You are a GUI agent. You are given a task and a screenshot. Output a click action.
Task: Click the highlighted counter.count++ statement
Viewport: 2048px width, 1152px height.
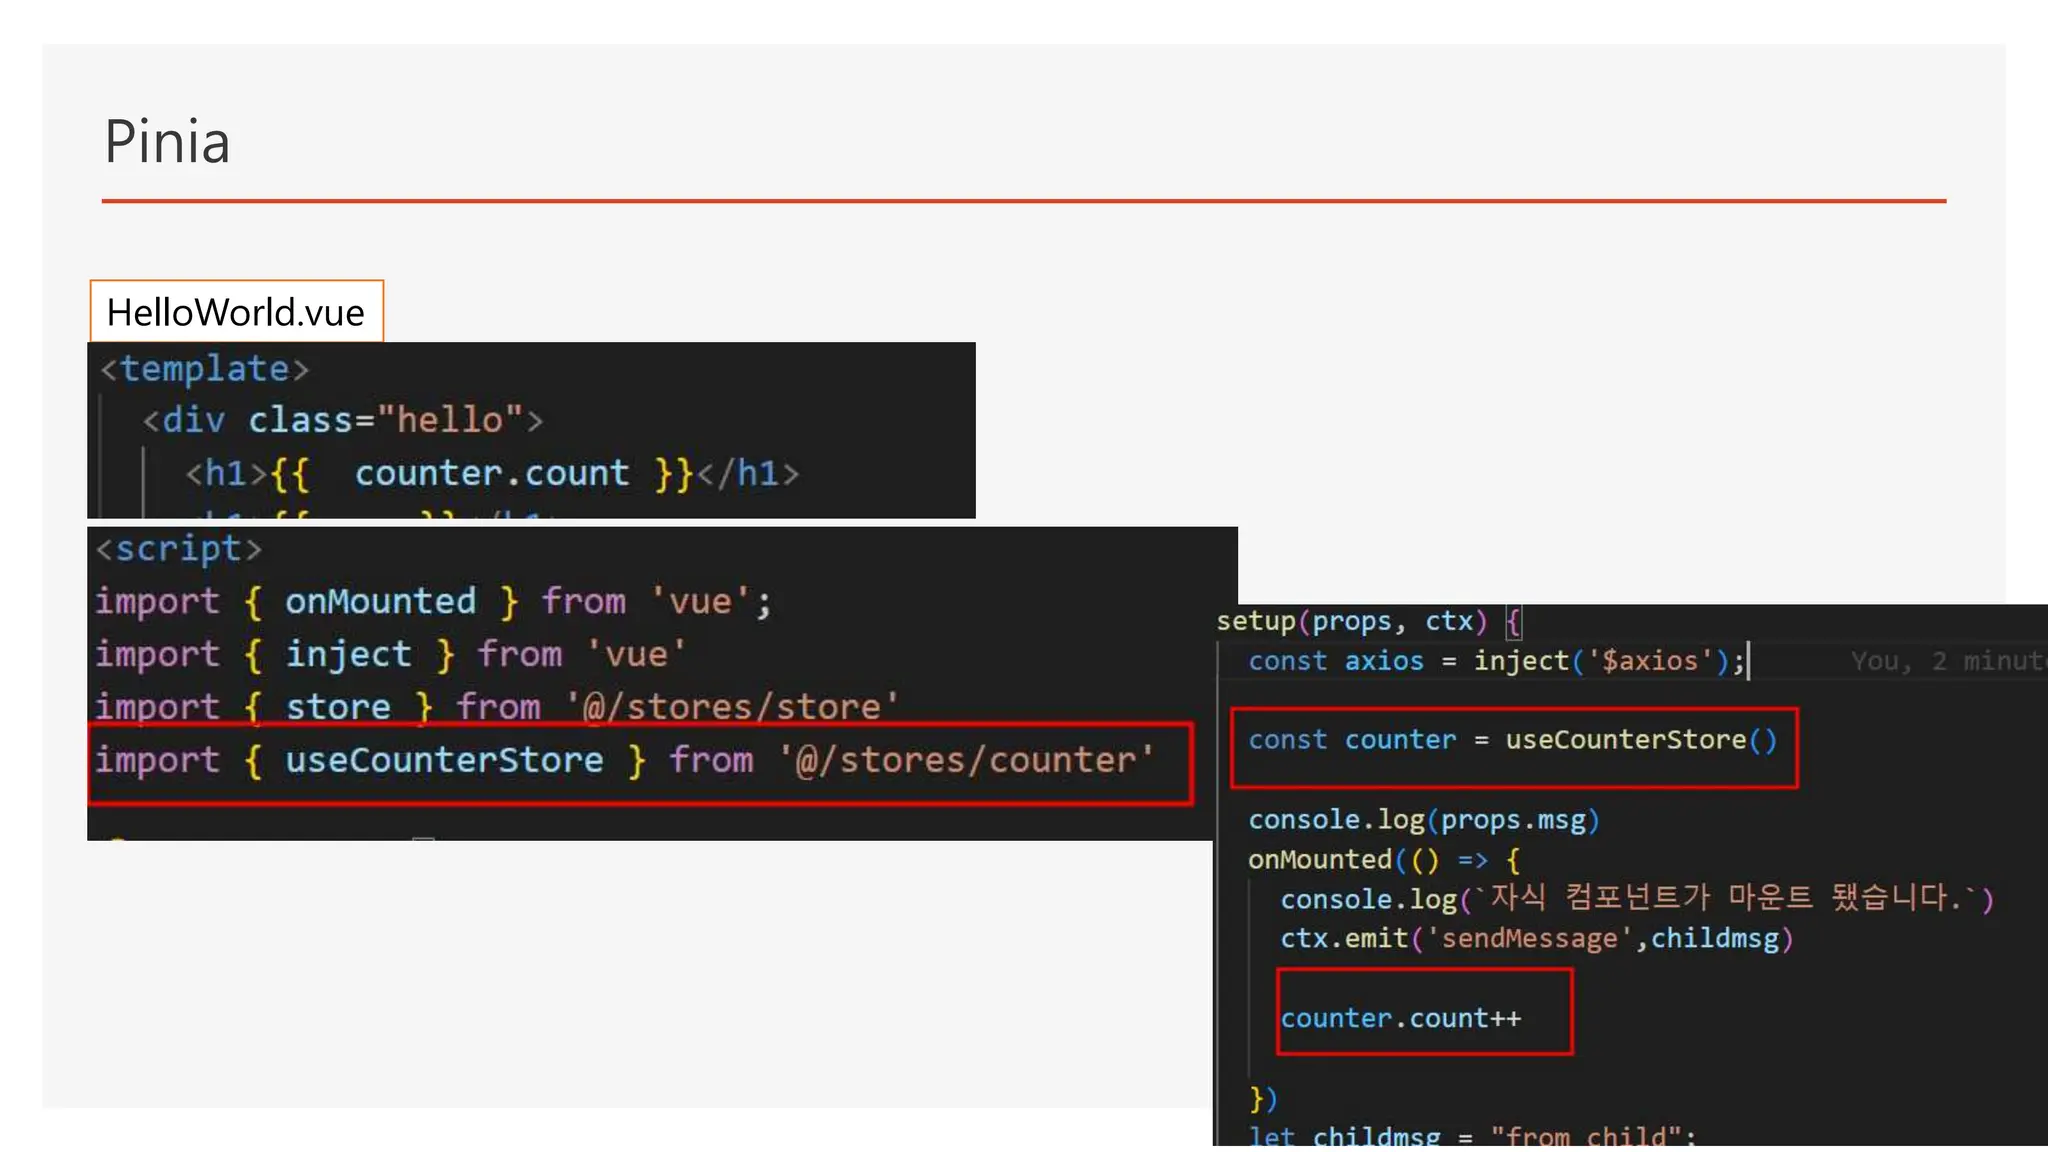[1400, 1018]
